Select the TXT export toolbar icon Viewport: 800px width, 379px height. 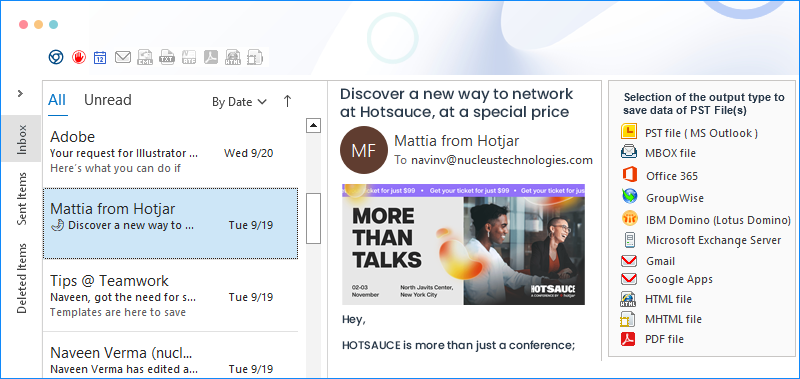167,57
